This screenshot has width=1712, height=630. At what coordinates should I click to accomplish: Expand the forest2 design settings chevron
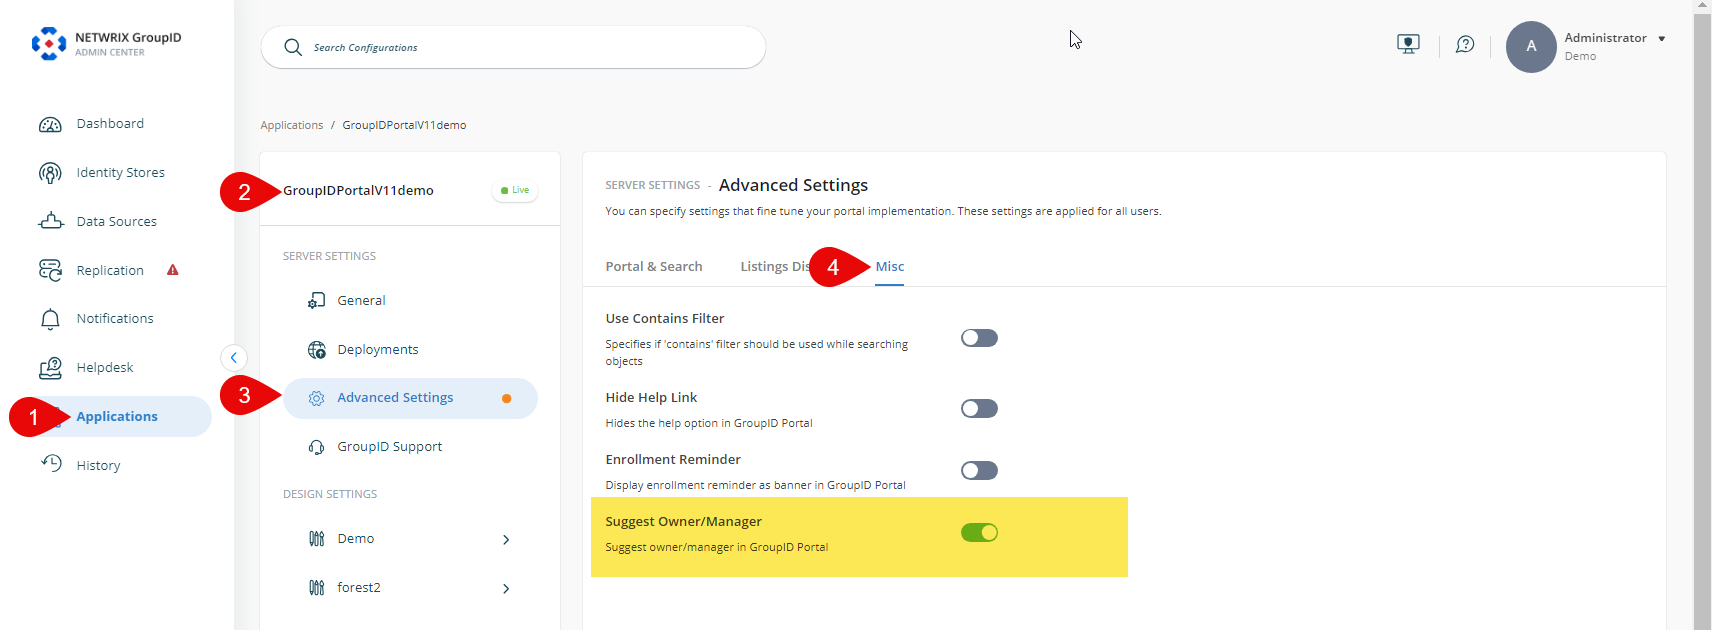[x=506, y=589]
